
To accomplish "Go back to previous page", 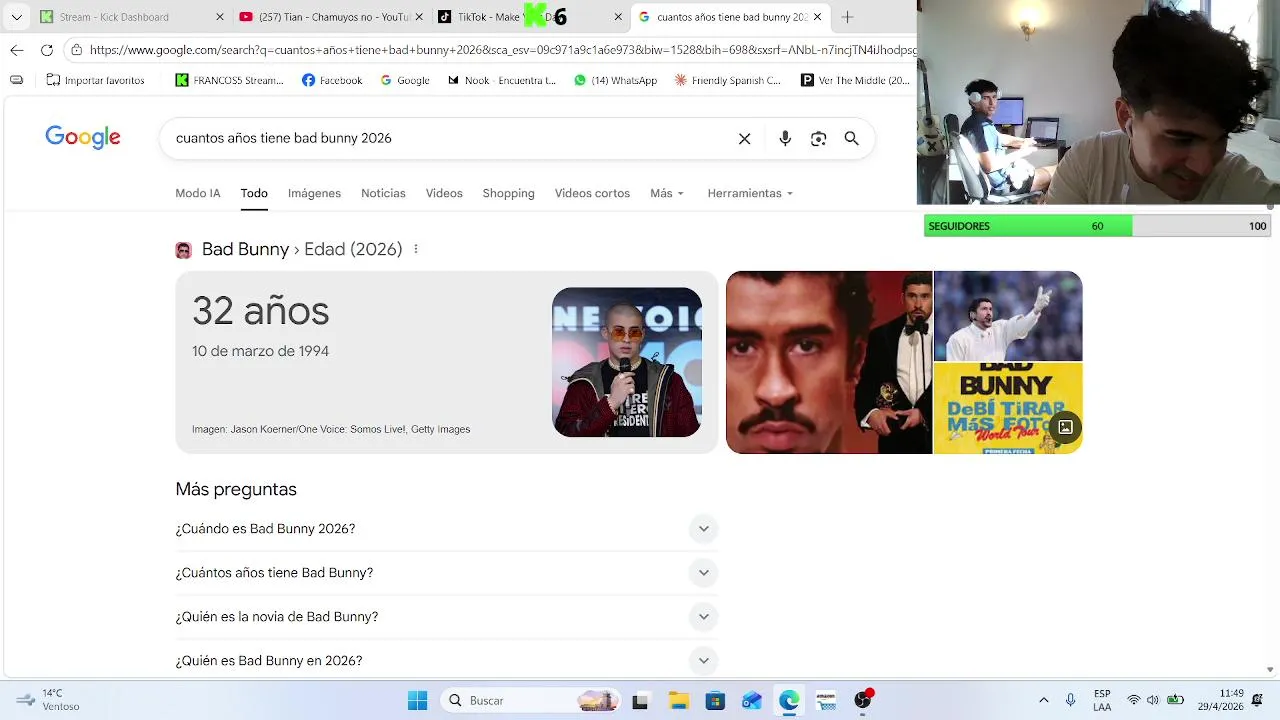I will click(x=17, y=50).
